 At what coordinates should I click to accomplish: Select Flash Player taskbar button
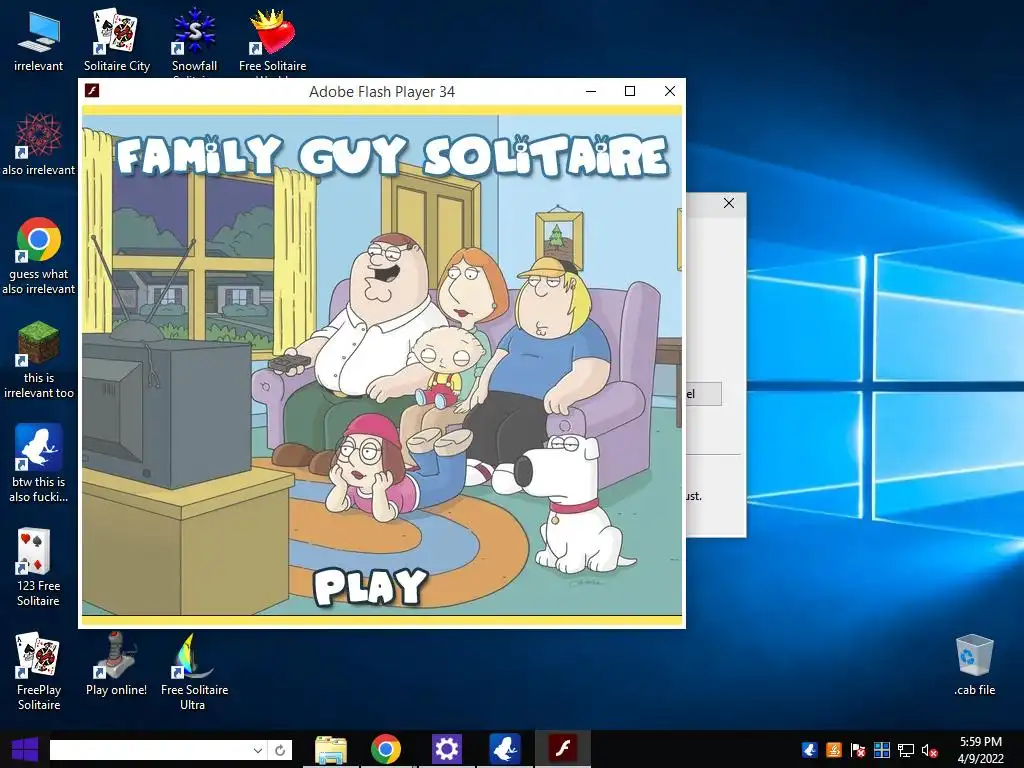click(562, 749)
